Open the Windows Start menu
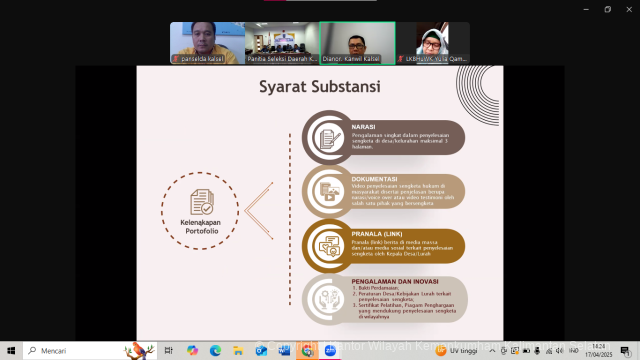The width and height of the screenshot is (640, 360). pos(11,351)
